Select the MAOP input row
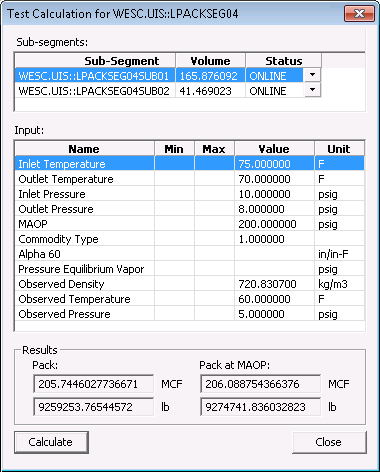 pos(190,224)
